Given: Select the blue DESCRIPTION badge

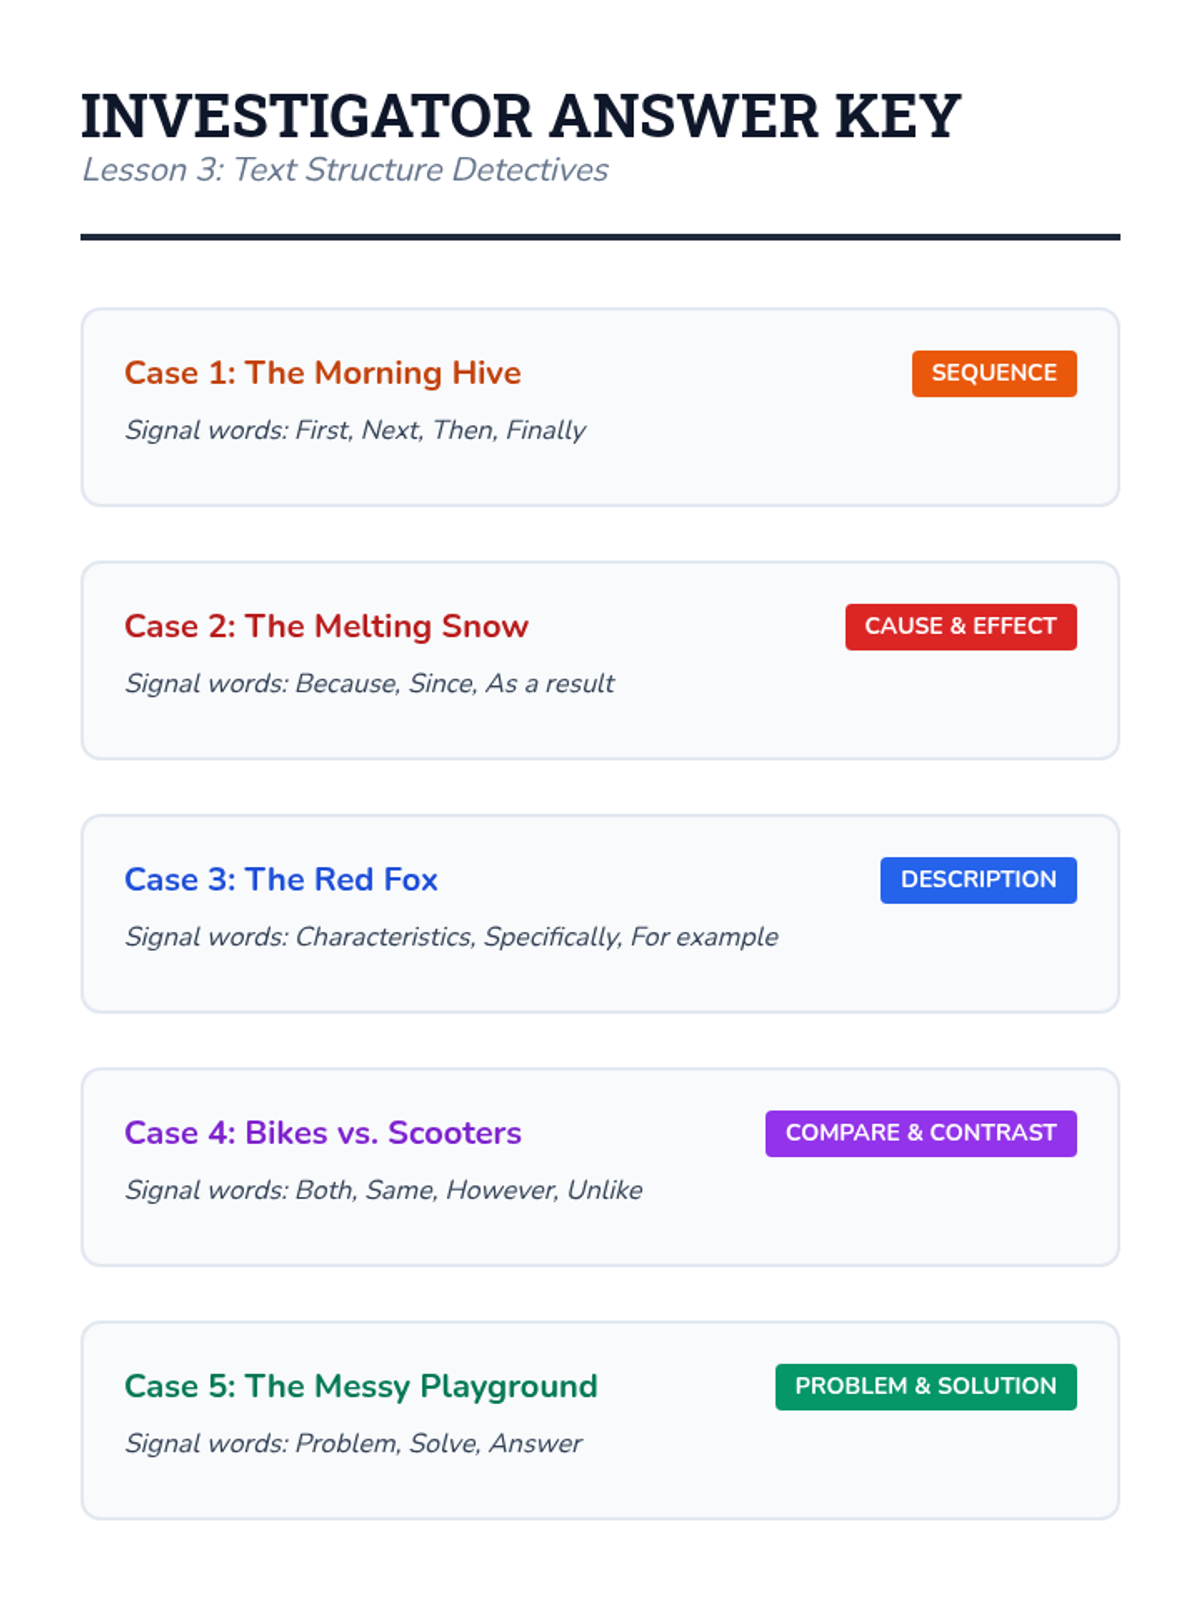Looking at the screenshot, I should [978, 880].
